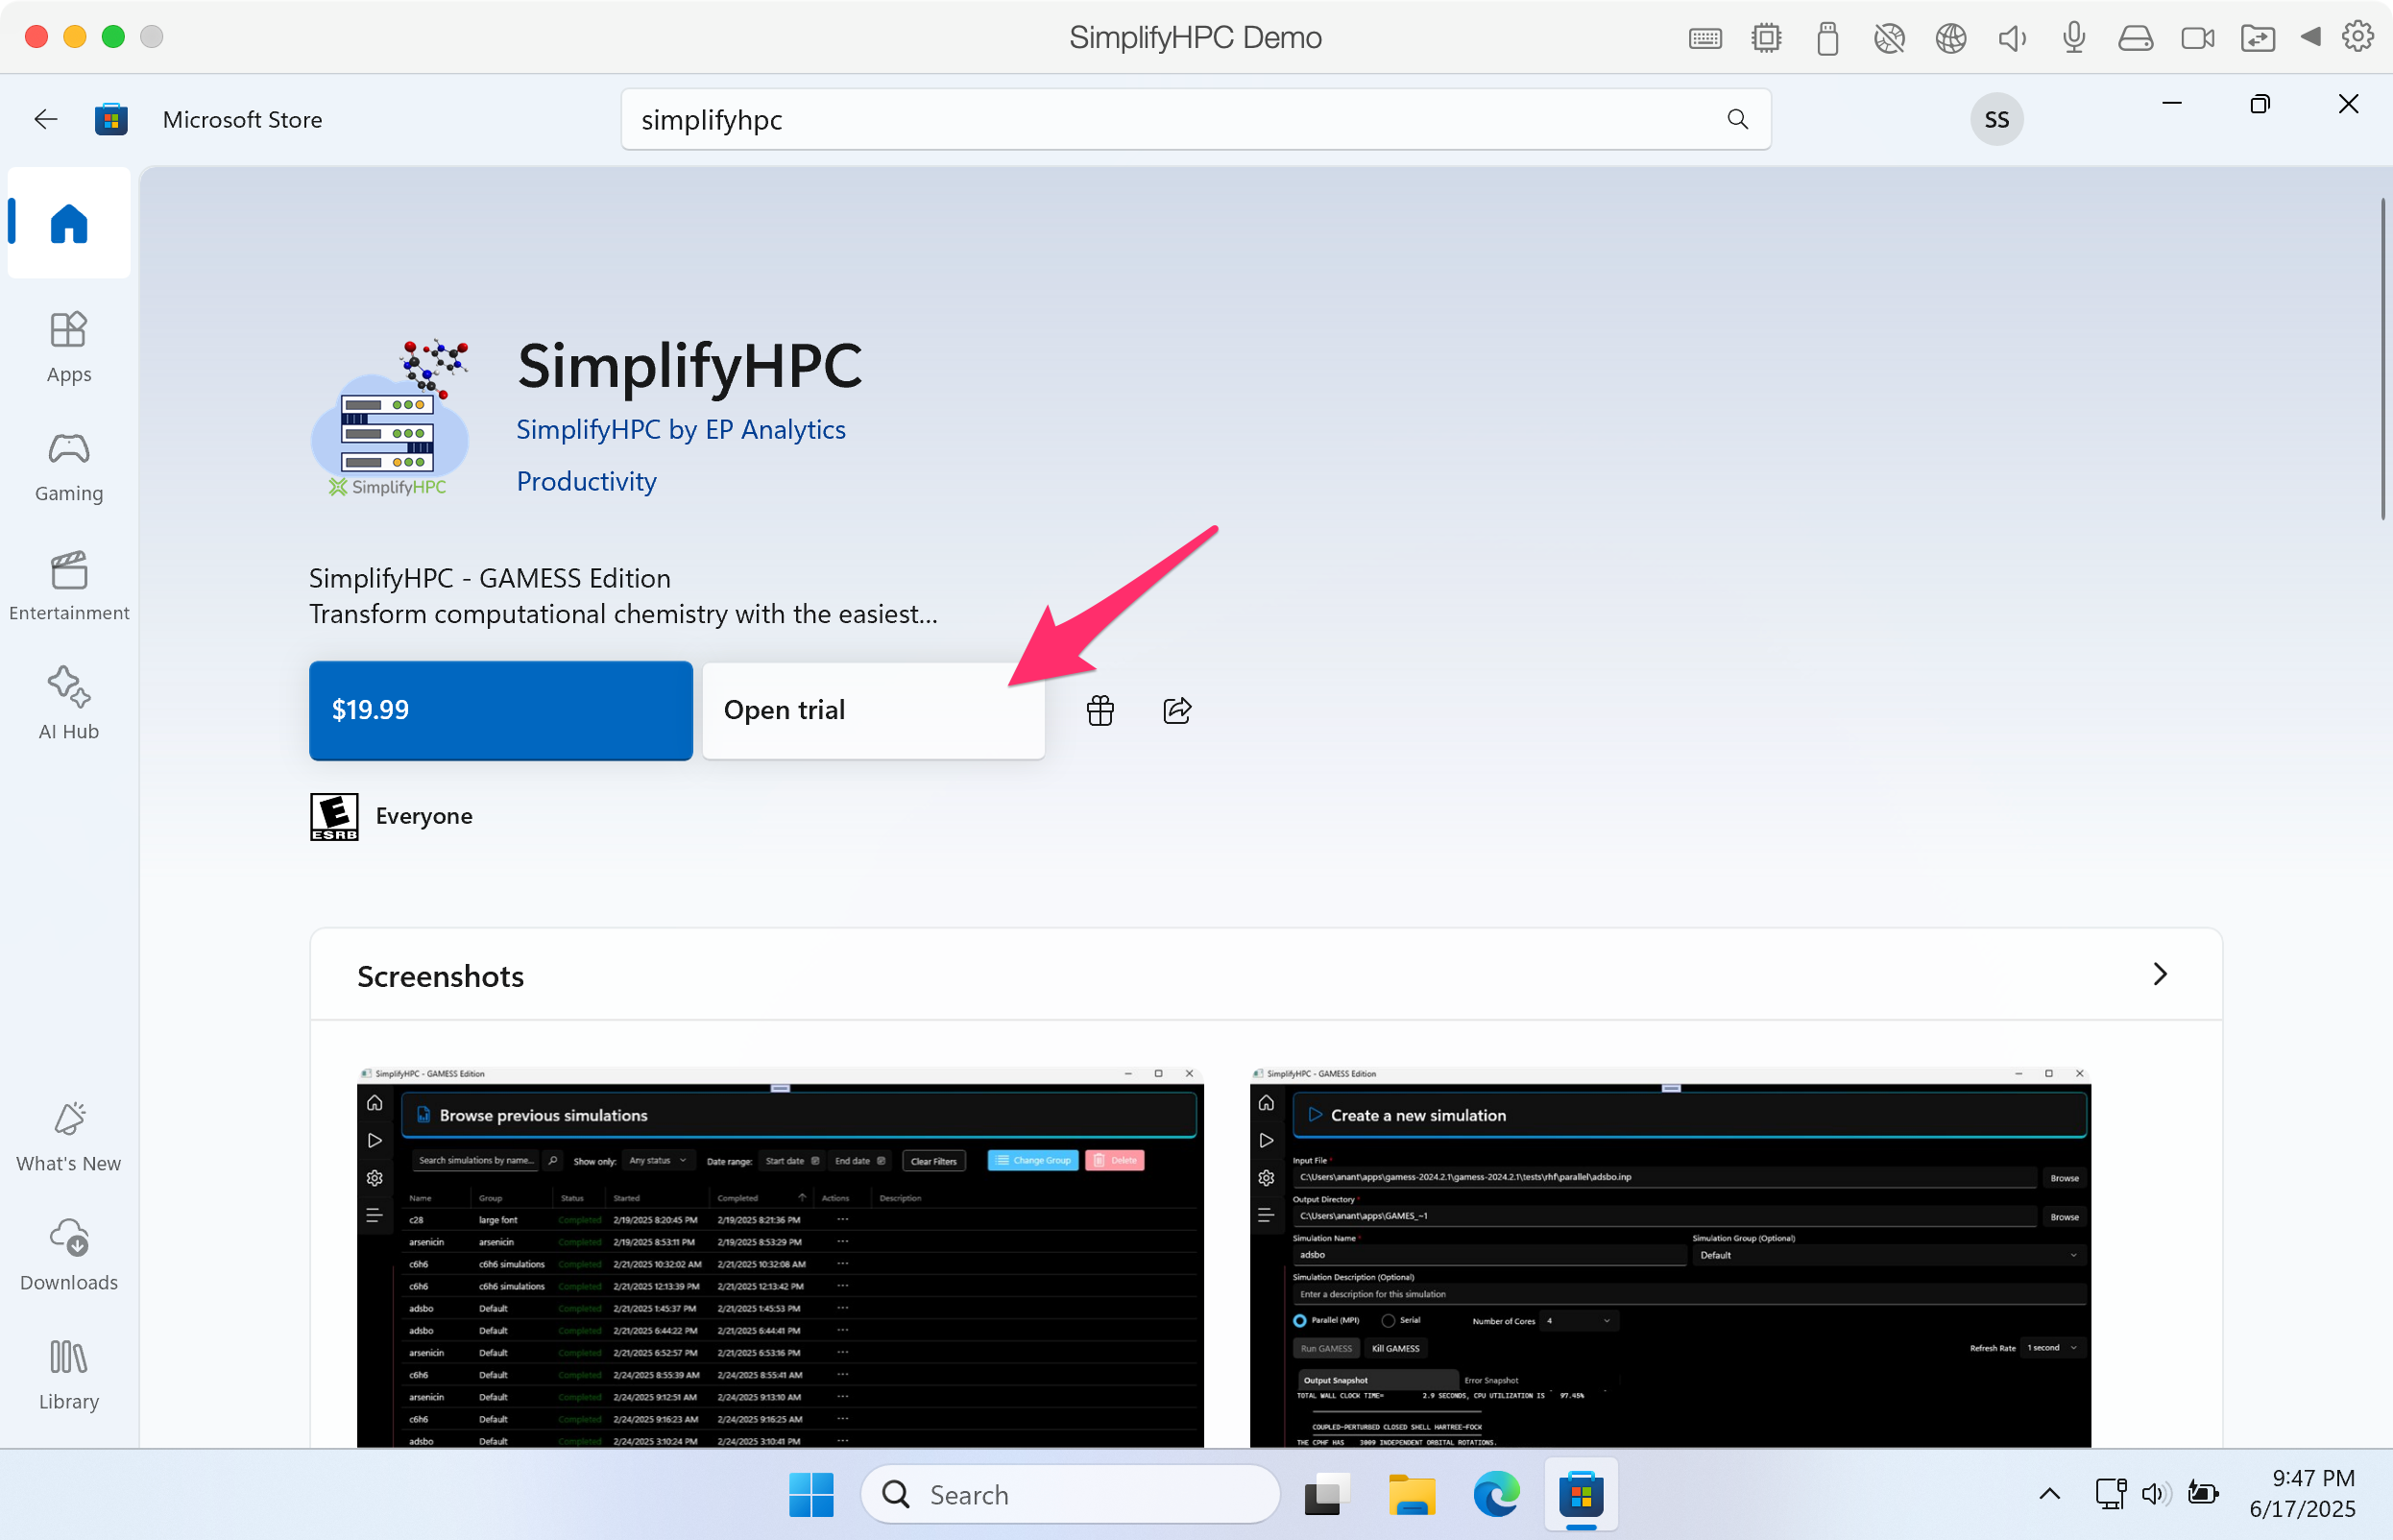The height and width of the screenshot is (1540, 2393).
Task: Expand Screenshots with the chevron arrow
Action: 2159,974
